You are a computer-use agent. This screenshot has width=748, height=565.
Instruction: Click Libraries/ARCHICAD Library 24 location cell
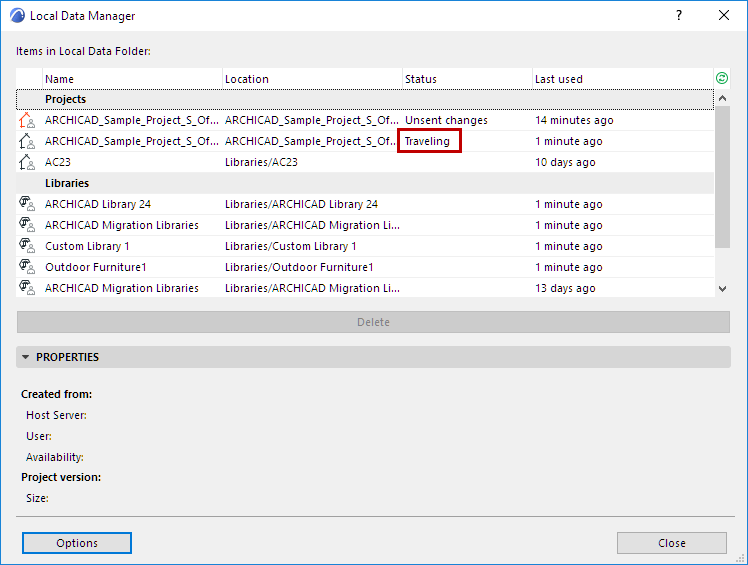click(x=301, y=204)
